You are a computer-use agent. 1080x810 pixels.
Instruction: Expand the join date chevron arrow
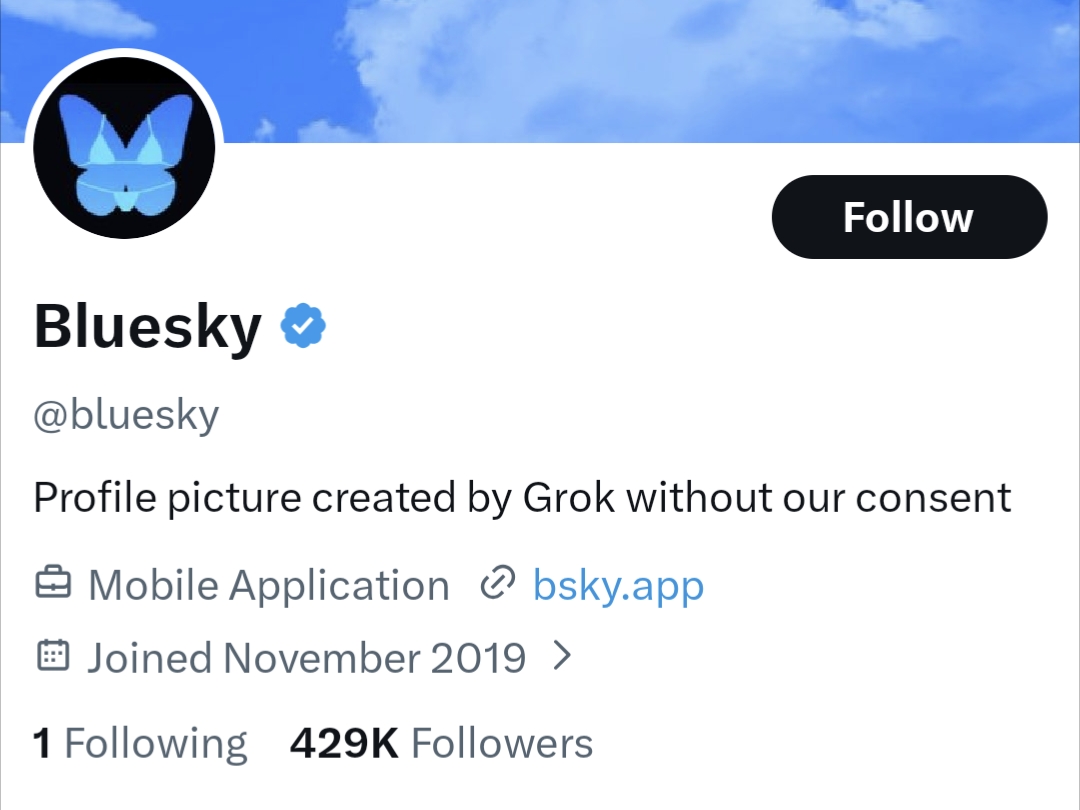(x=563, y=656)
